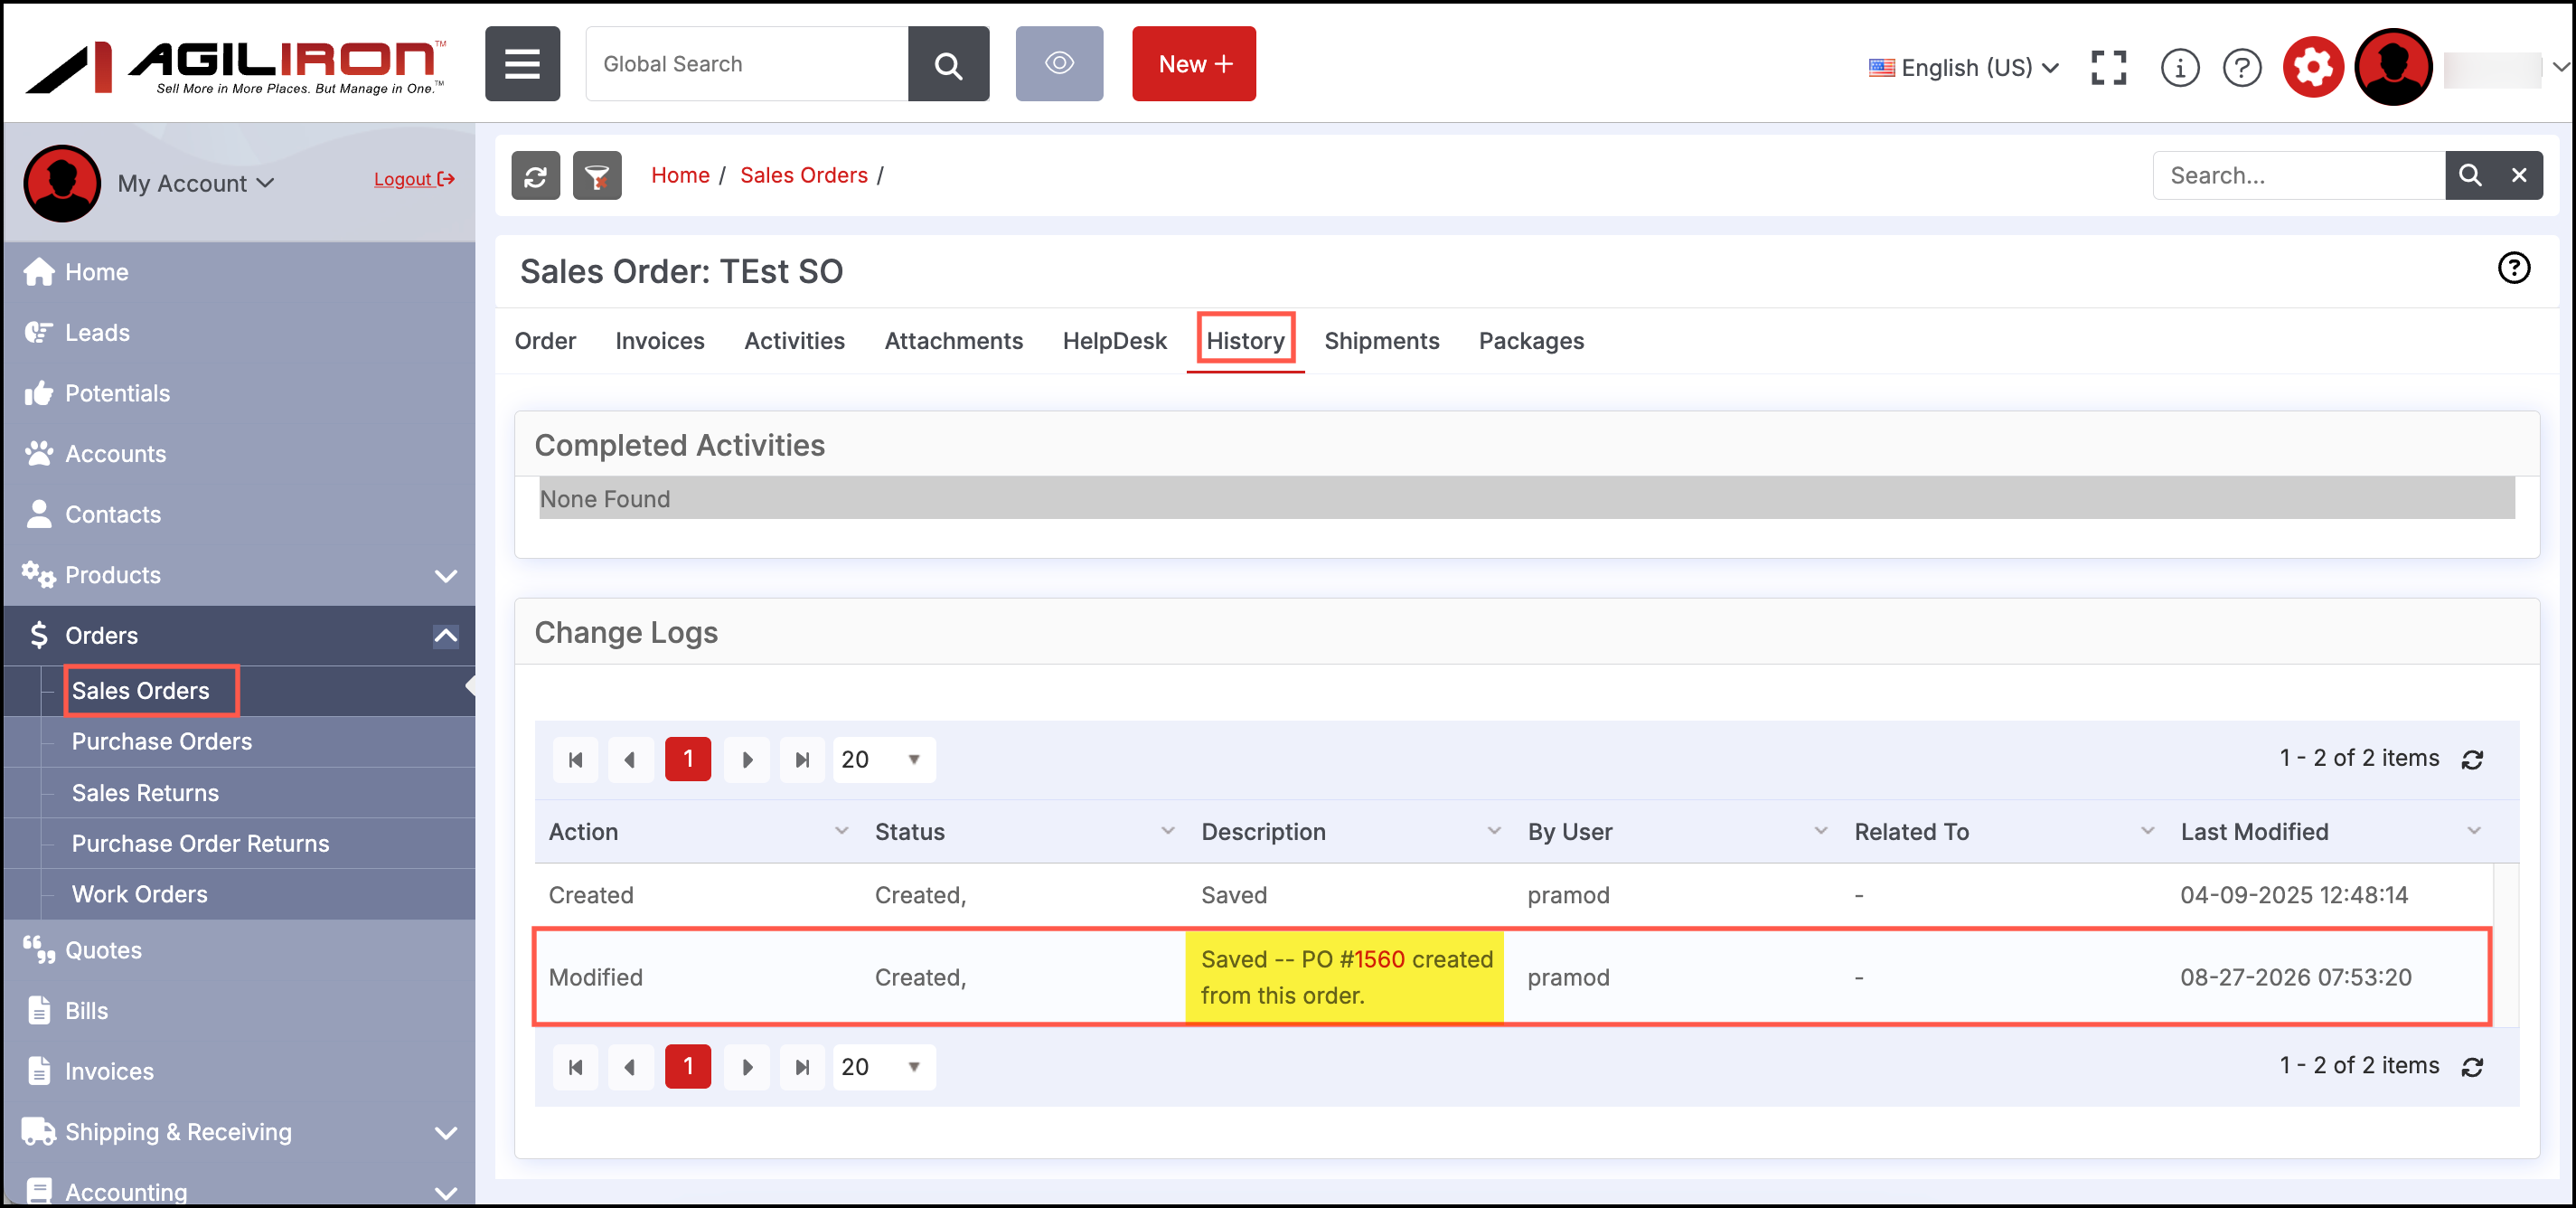The width and height of the screenshot is (2576, 1208).
Task: Click the filter funnel icon
Action: pyautogui.click(x=597, y=176)
